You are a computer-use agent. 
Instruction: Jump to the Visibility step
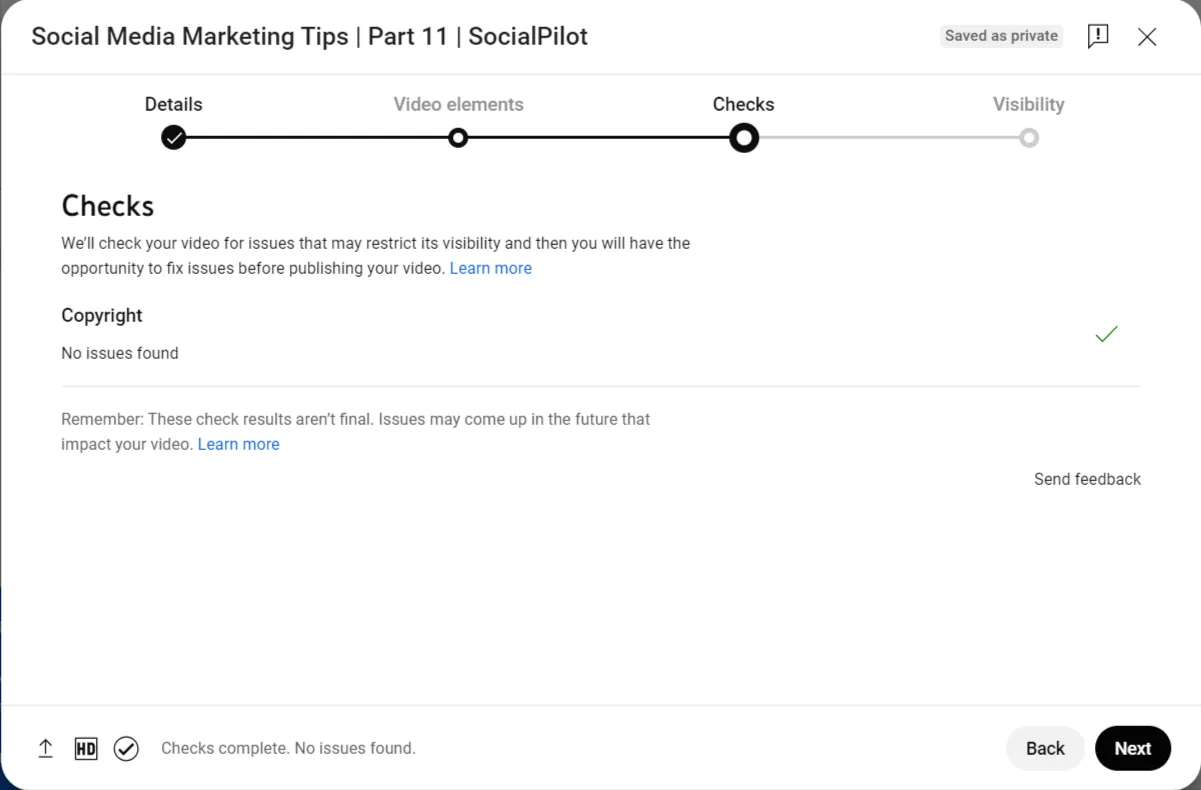coord(1028,104)
